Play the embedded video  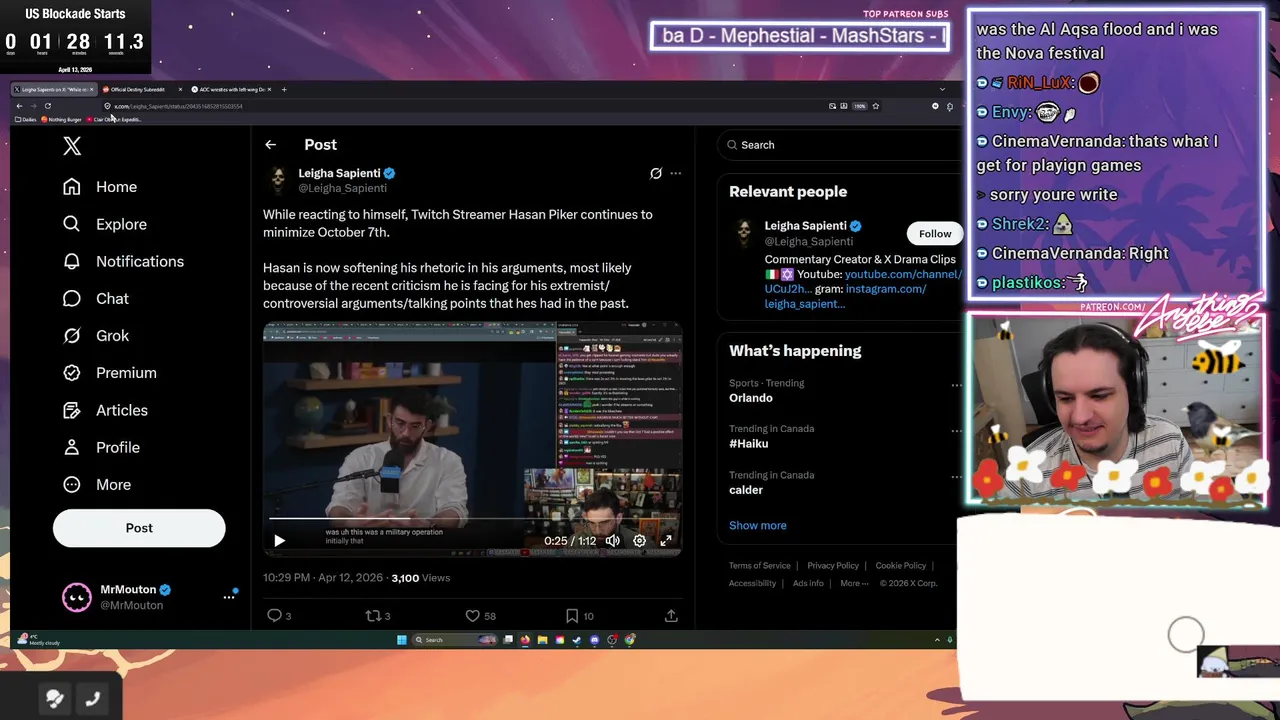pyautogui.click(x=279, y=541)
